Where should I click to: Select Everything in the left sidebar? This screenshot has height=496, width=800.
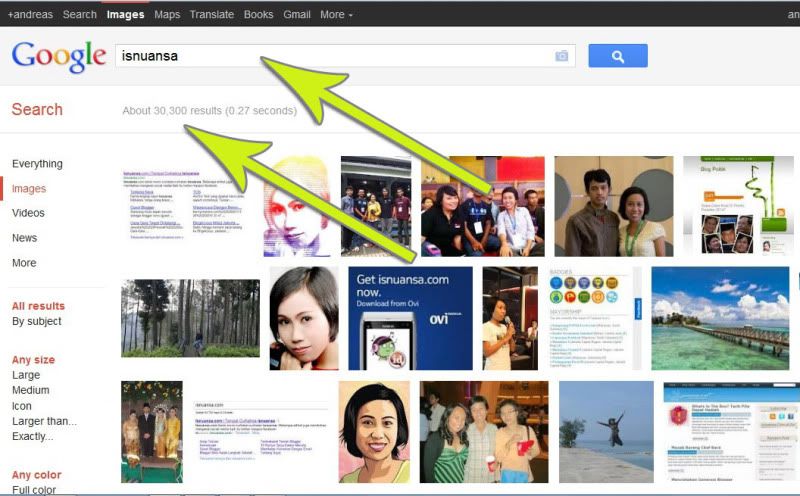click(37, 164)
